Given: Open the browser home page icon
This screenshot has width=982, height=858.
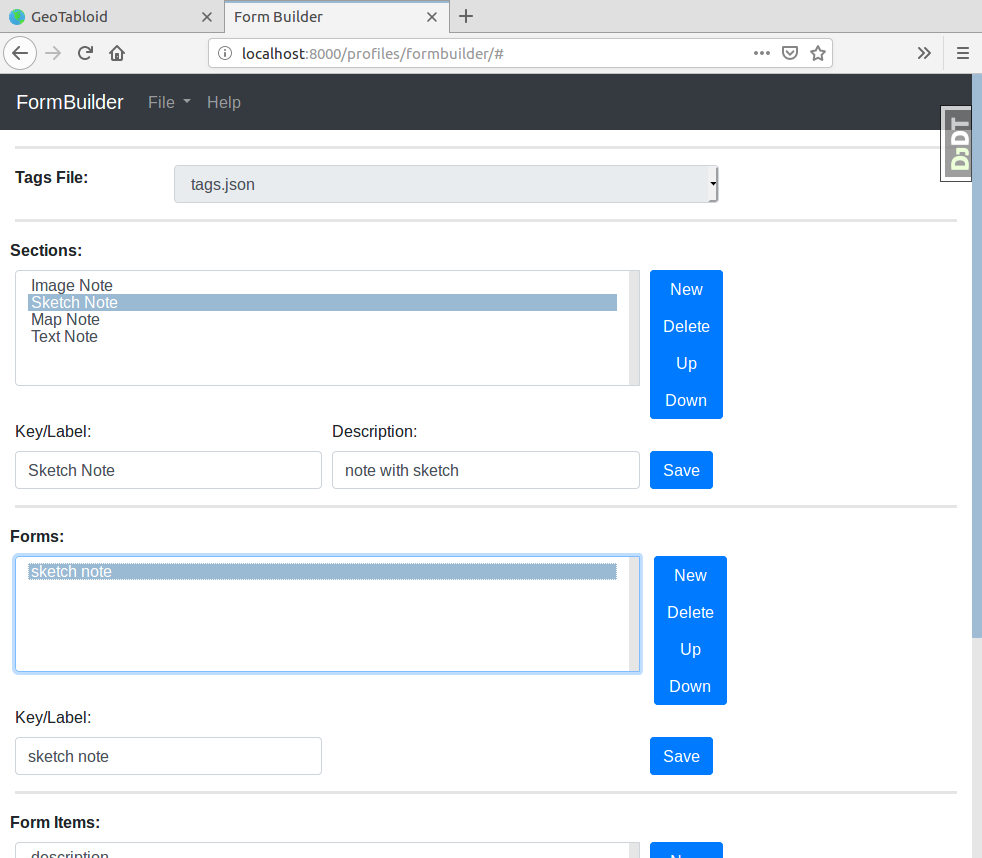Looking at the screenshot, I should pos(117,53).
